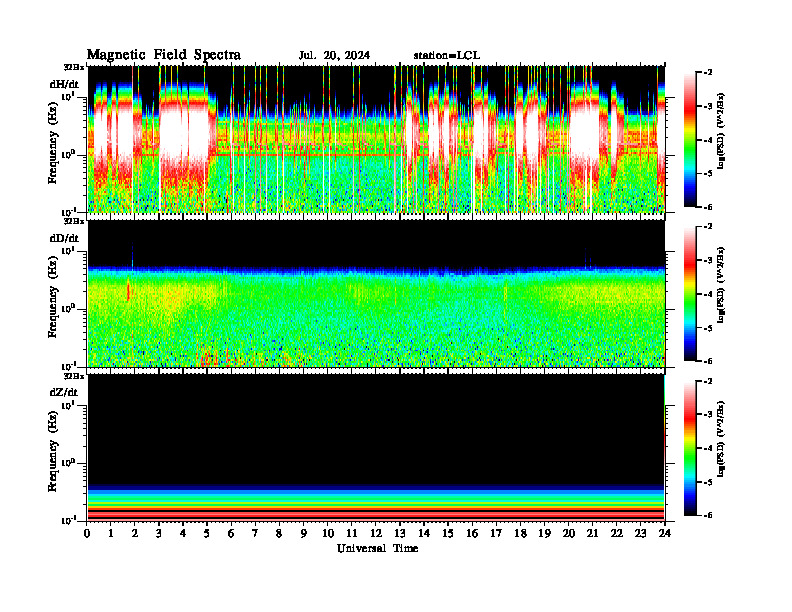Click hour tick label 8 on time axis
Screen dimensions: 792x612
pos(279,533)
